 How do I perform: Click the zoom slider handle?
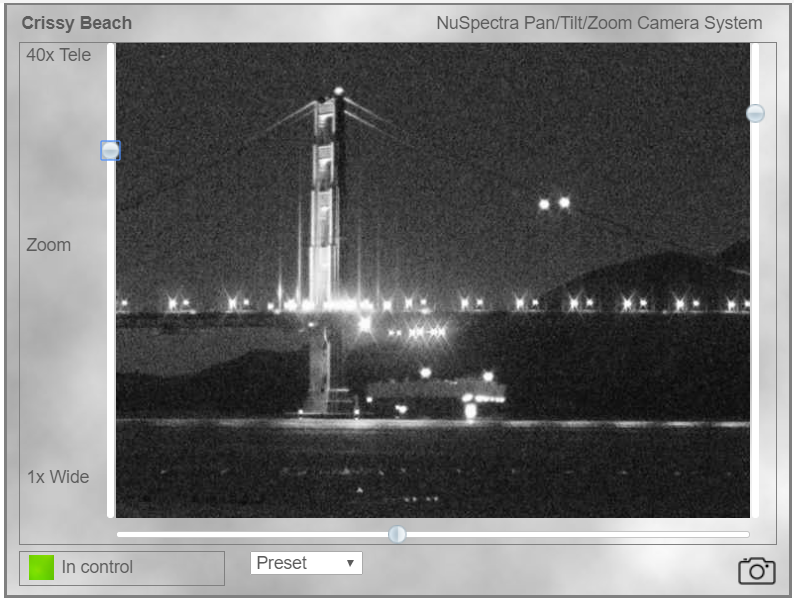[110, 150]
